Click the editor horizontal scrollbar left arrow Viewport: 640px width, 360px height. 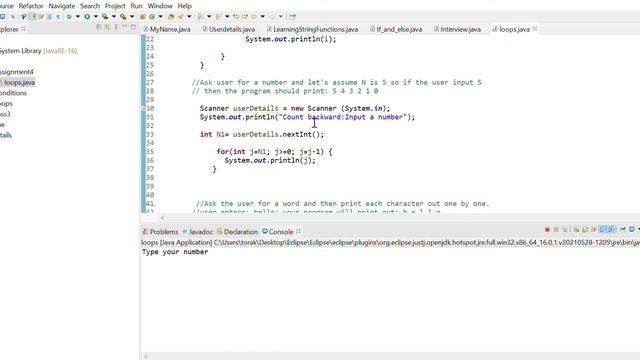tap(162, 218)
